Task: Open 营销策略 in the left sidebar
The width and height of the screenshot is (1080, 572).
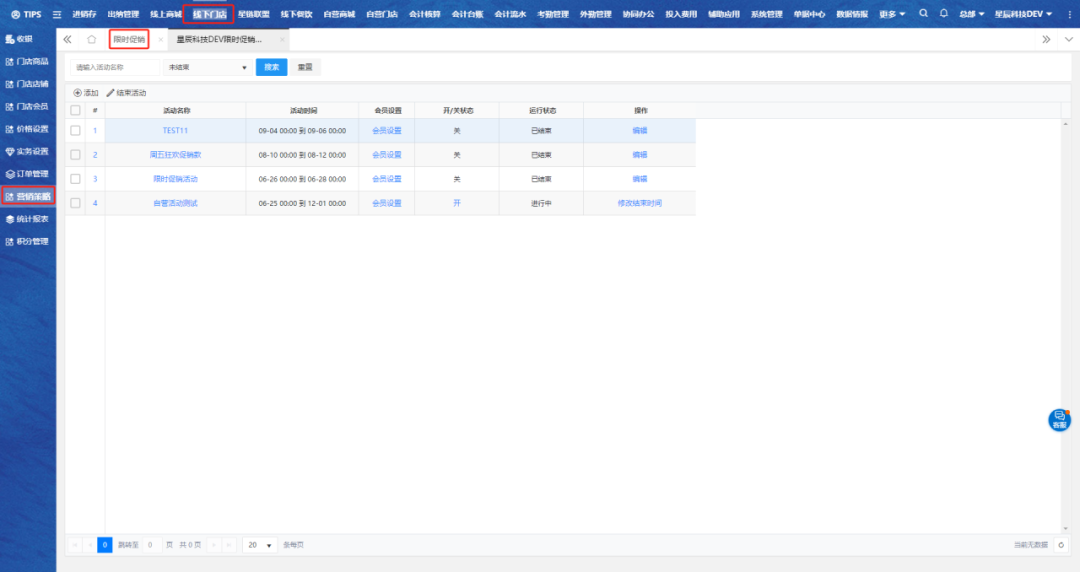Action: pyautogui.click(x=28, y=196)
